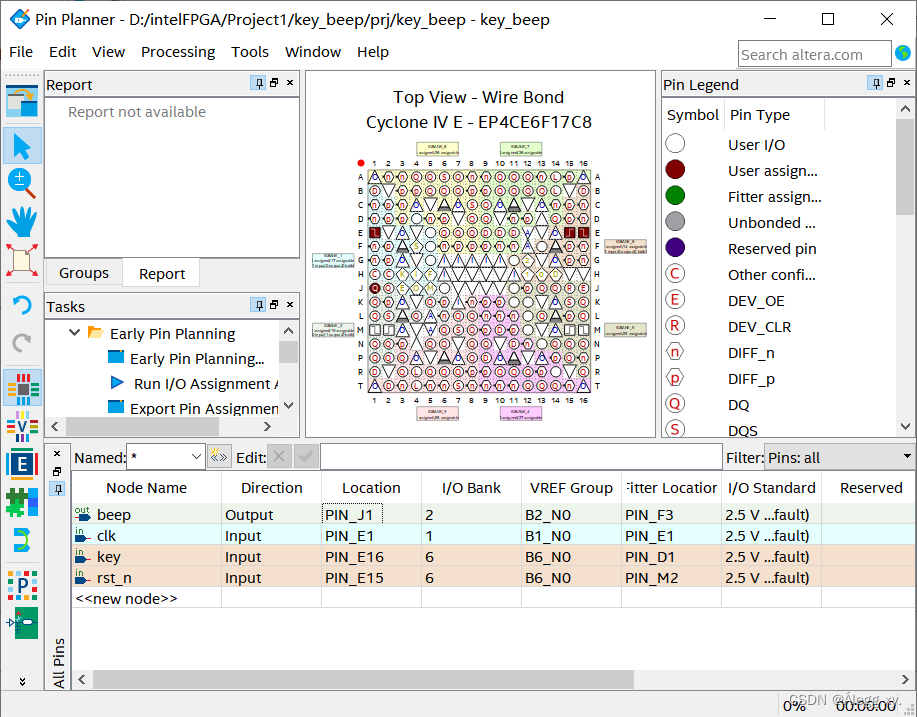
Task: Click the differential pair connection icon
Action: pyautogui.click(x=22, y=540)
